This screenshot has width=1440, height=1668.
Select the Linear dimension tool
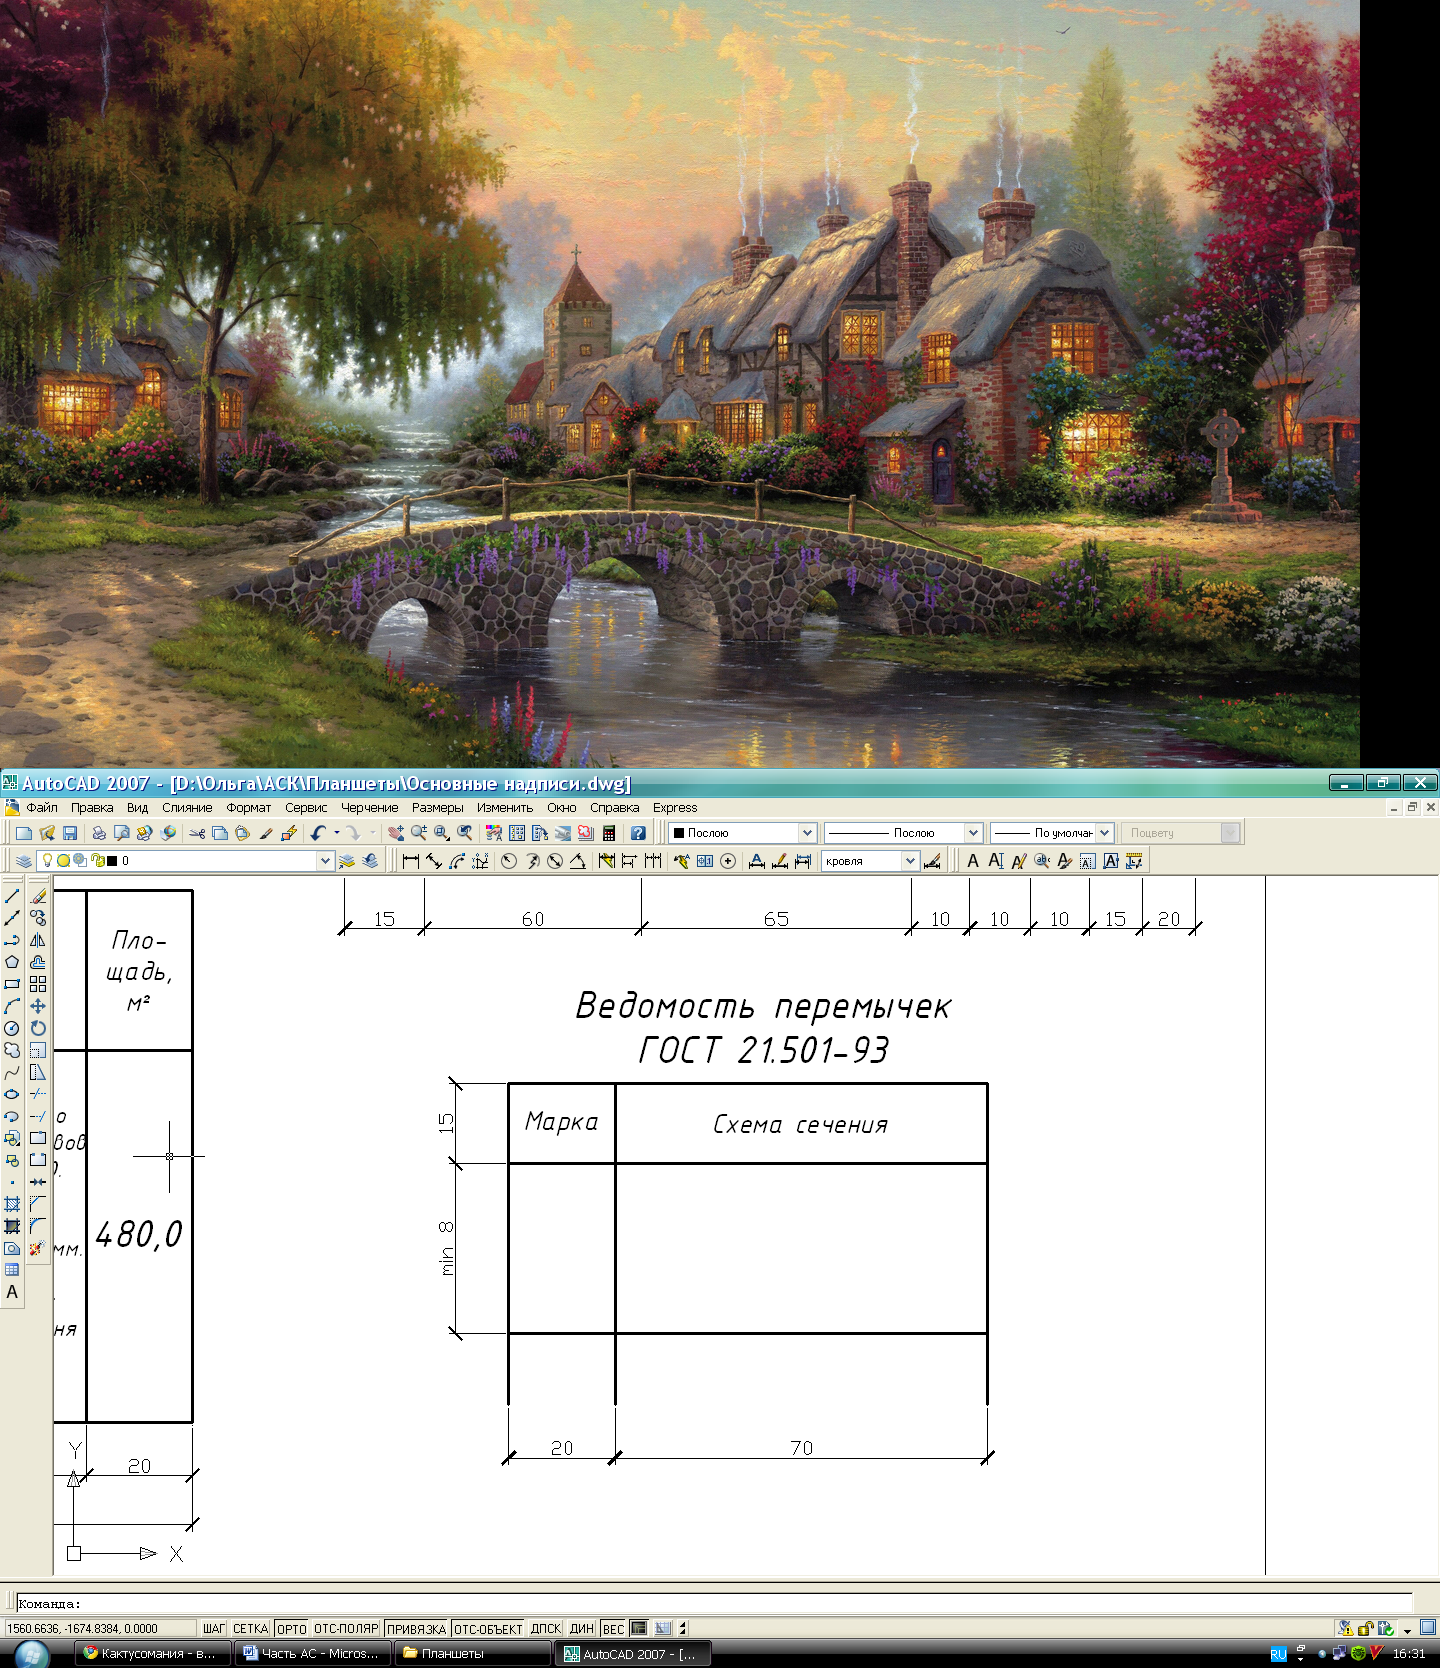(410, 861)
